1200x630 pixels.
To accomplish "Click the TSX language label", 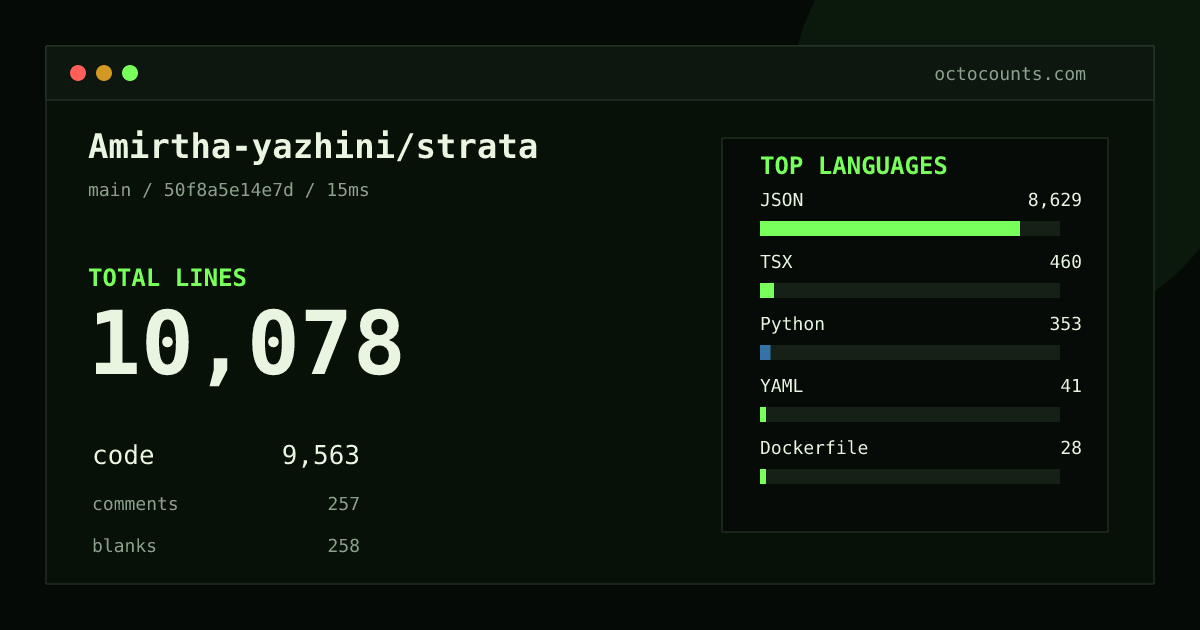I will (776, 262).
